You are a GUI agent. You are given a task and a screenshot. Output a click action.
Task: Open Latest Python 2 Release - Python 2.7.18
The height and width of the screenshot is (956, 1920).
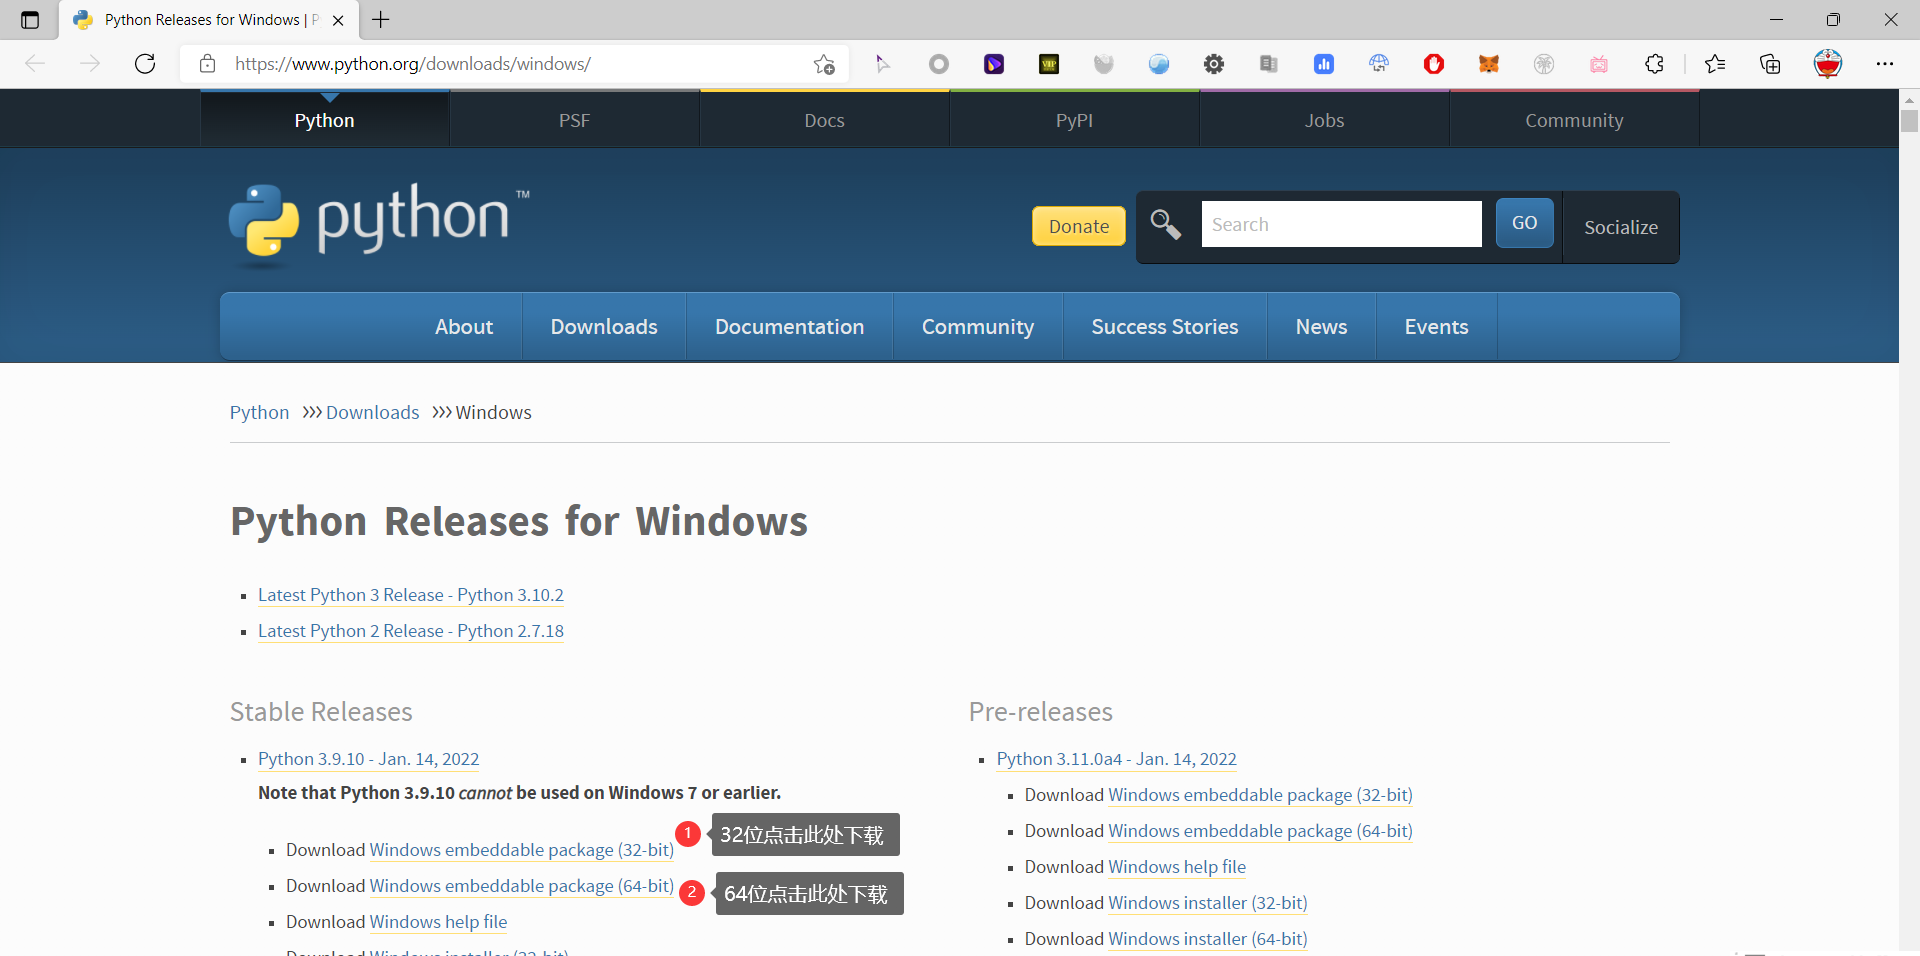coord(411,631)
